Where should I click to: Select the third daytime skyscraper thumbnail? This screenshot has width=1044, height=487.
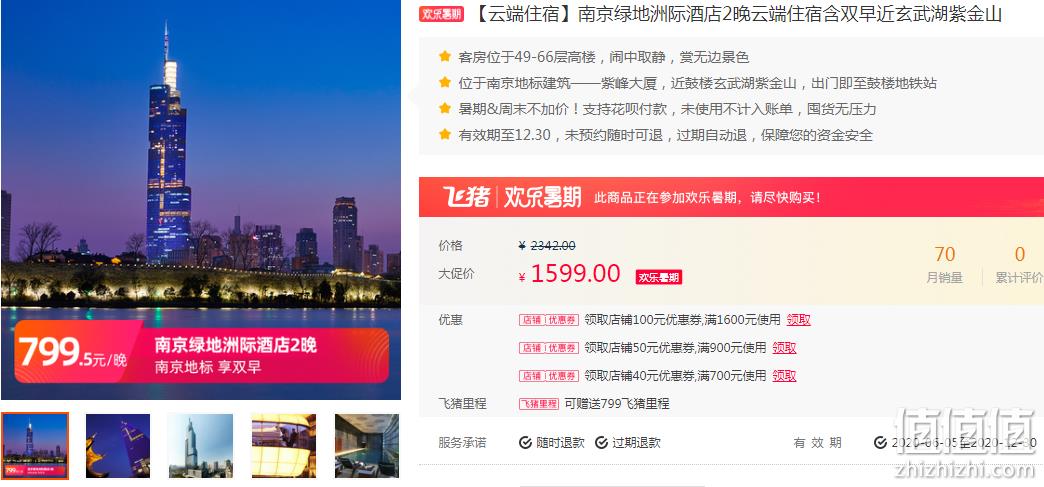tap(200, 446)
